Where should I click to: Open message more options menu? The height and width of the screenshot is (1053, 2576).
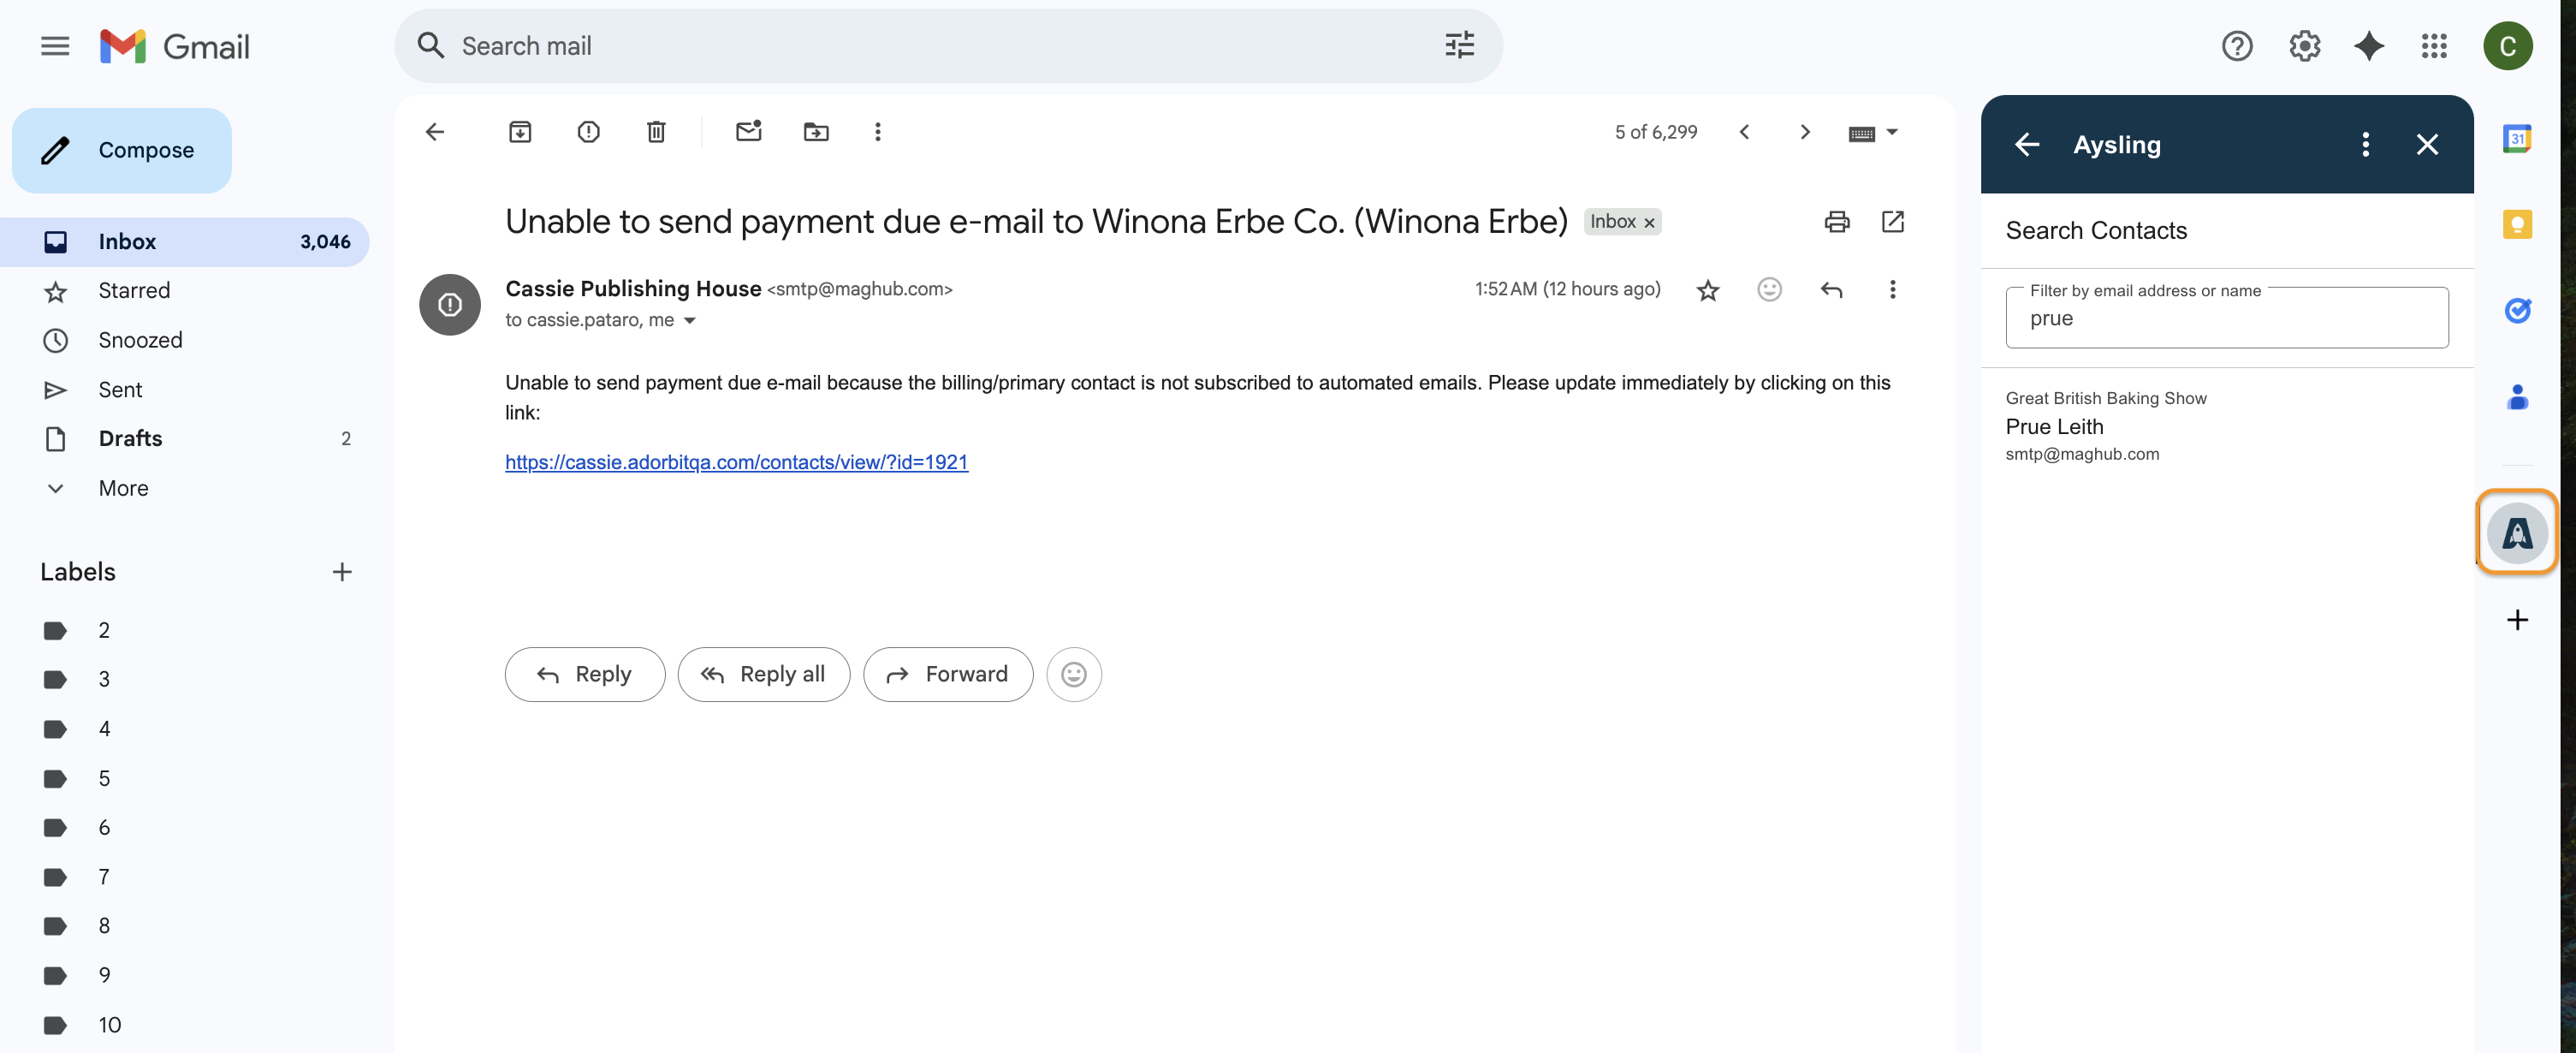point(1892,290)
